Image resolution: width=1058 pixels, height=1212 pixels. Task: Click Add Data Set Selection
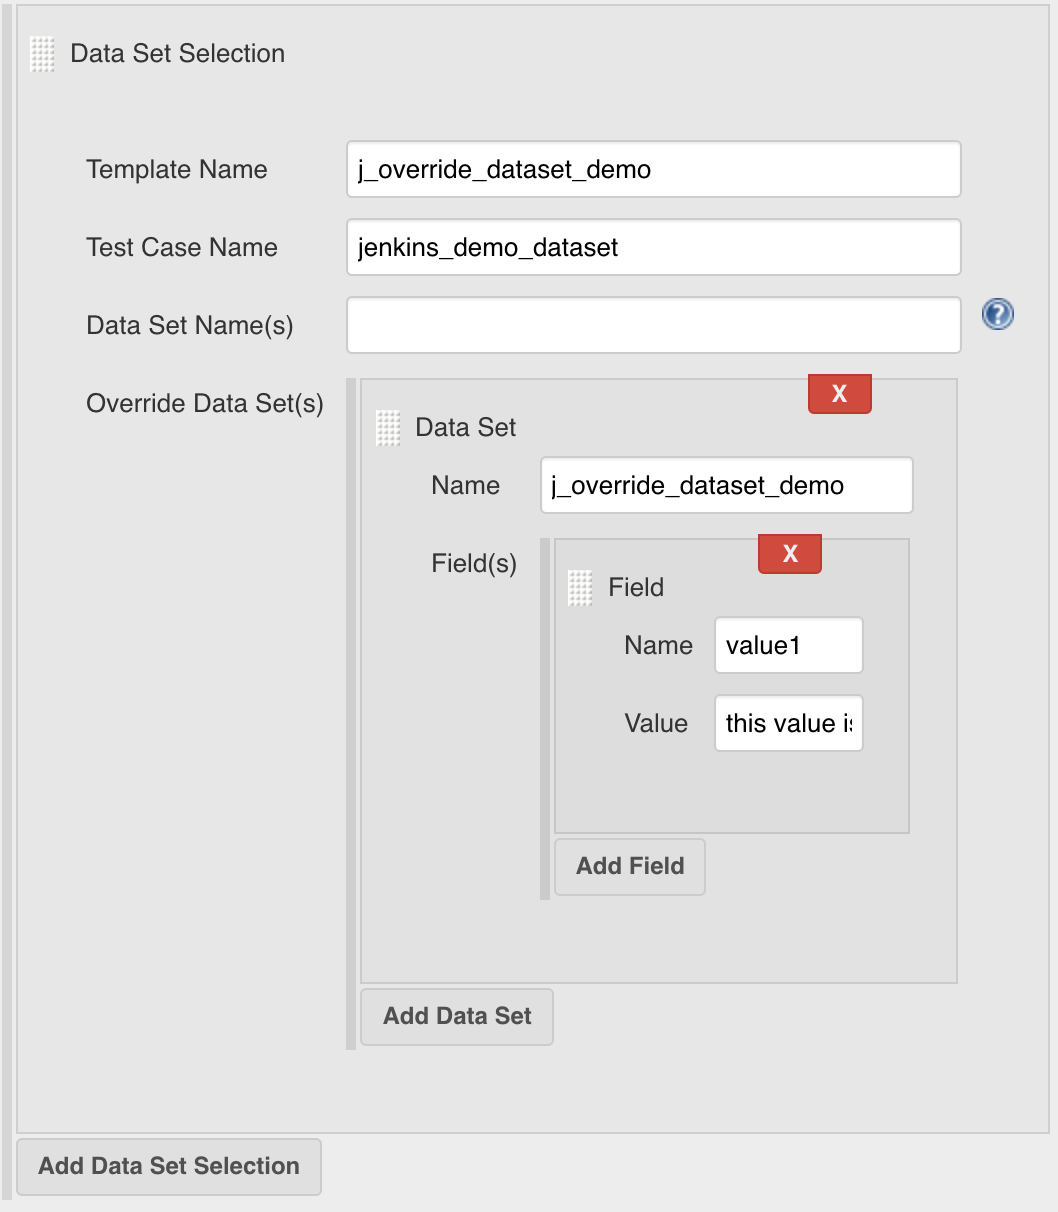[168, 1166]
